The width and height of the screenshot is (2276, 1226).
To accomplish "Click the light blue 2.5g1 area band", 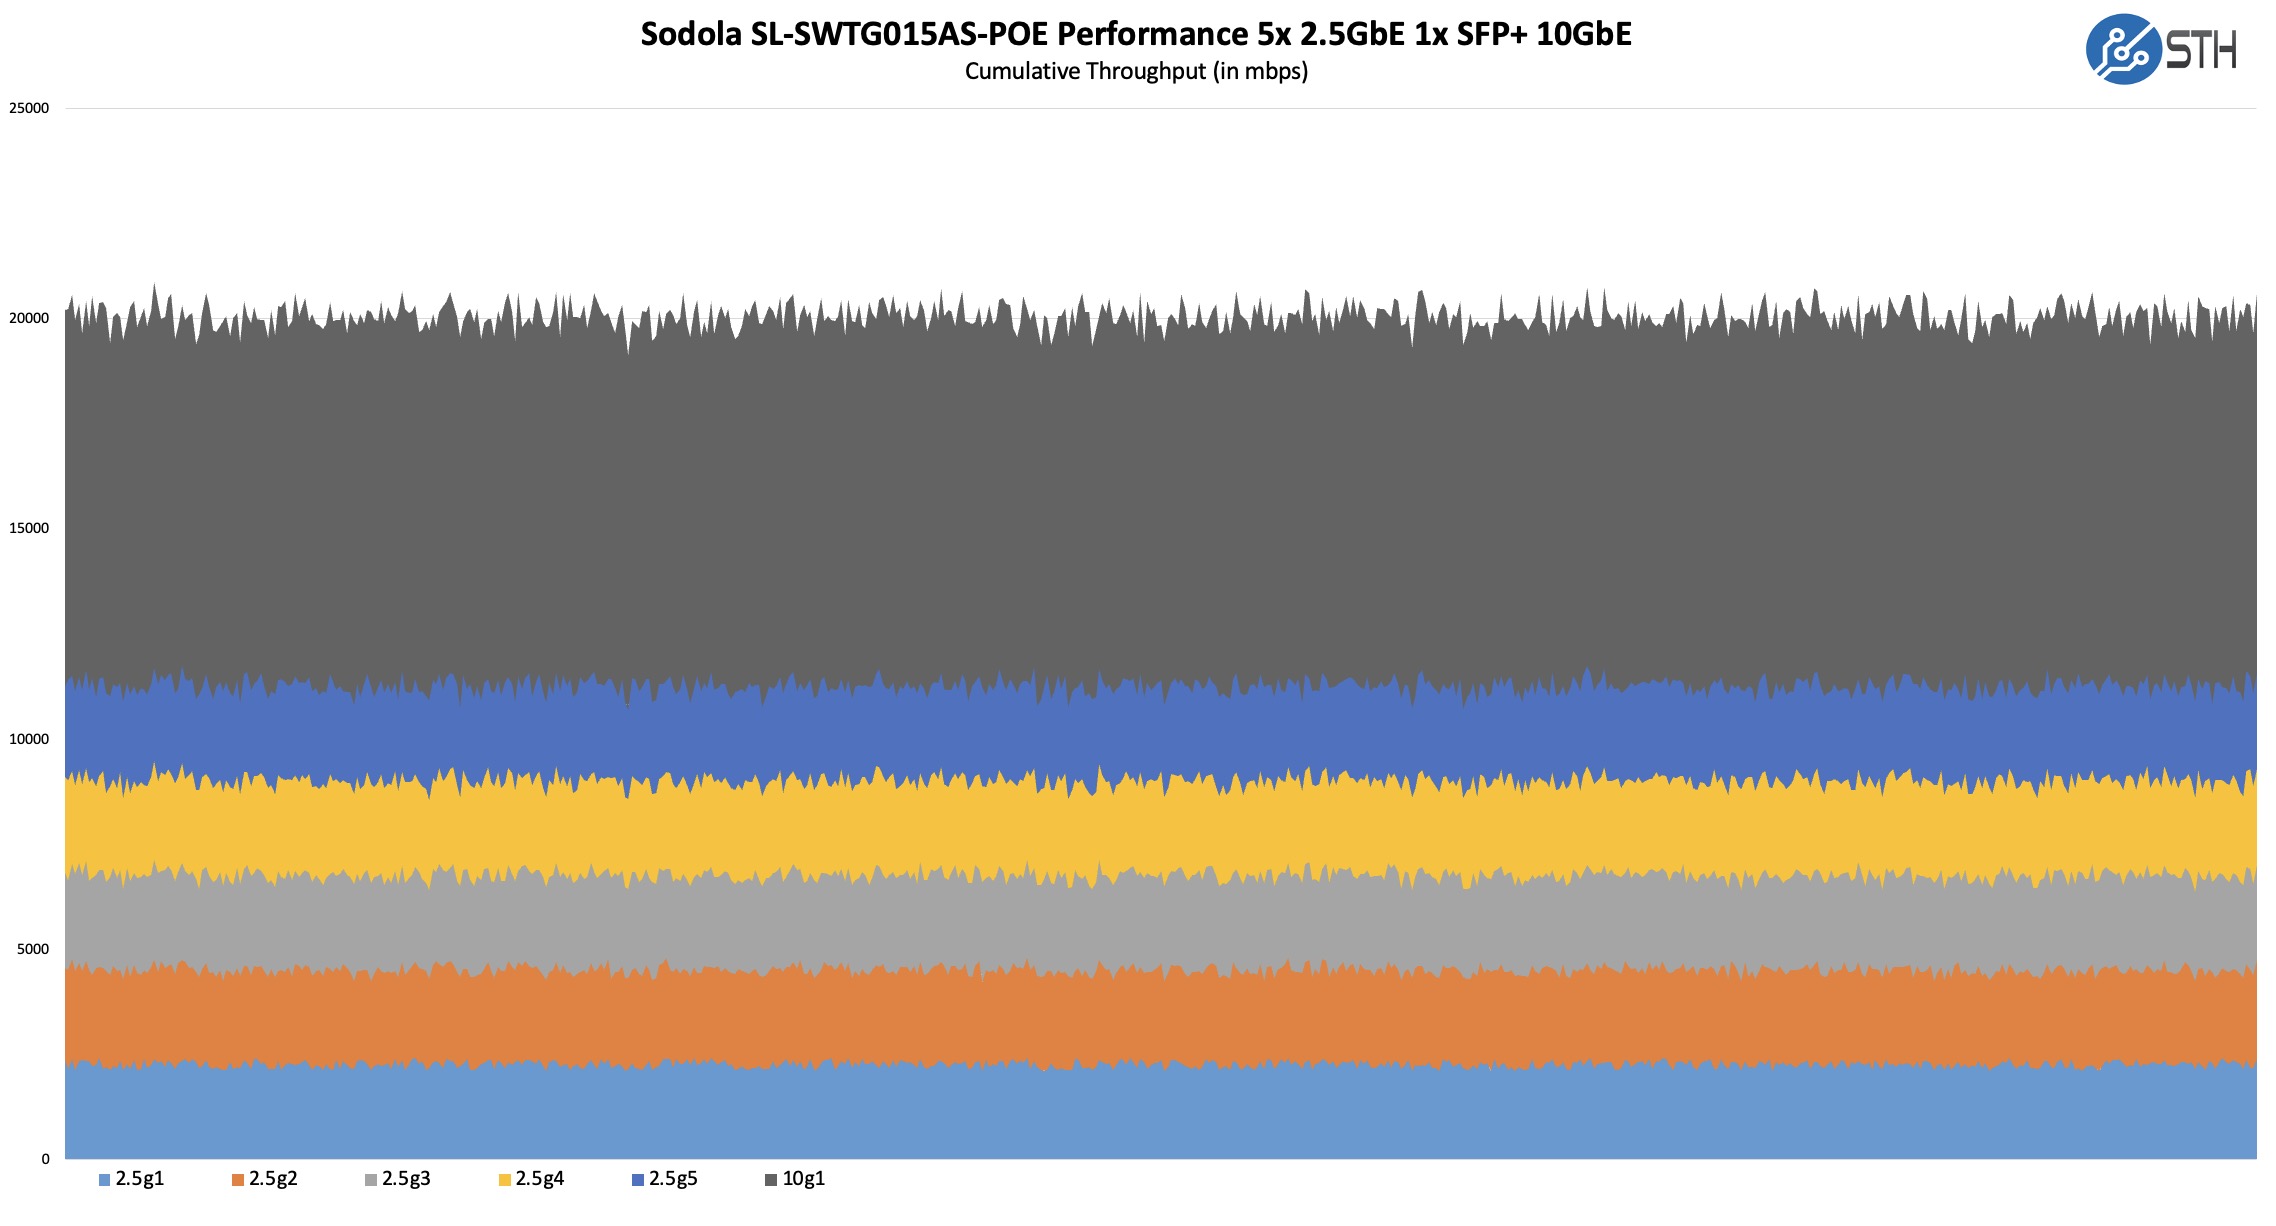I will [x=1160, y=1112].
